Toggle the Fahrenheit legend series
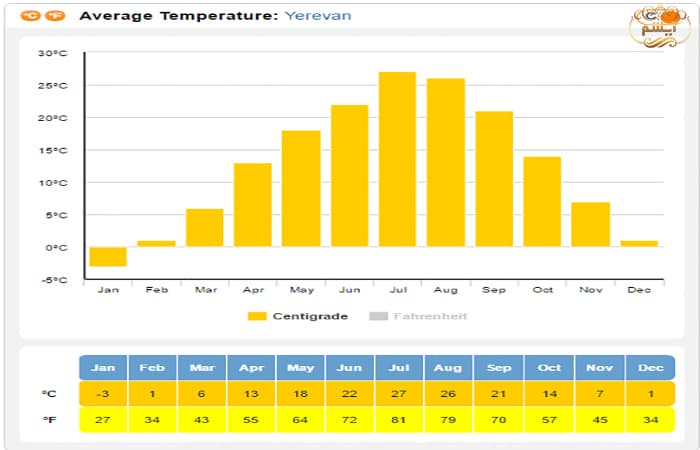This screenshot has height=450, width=700. click(x=430, y=316)
